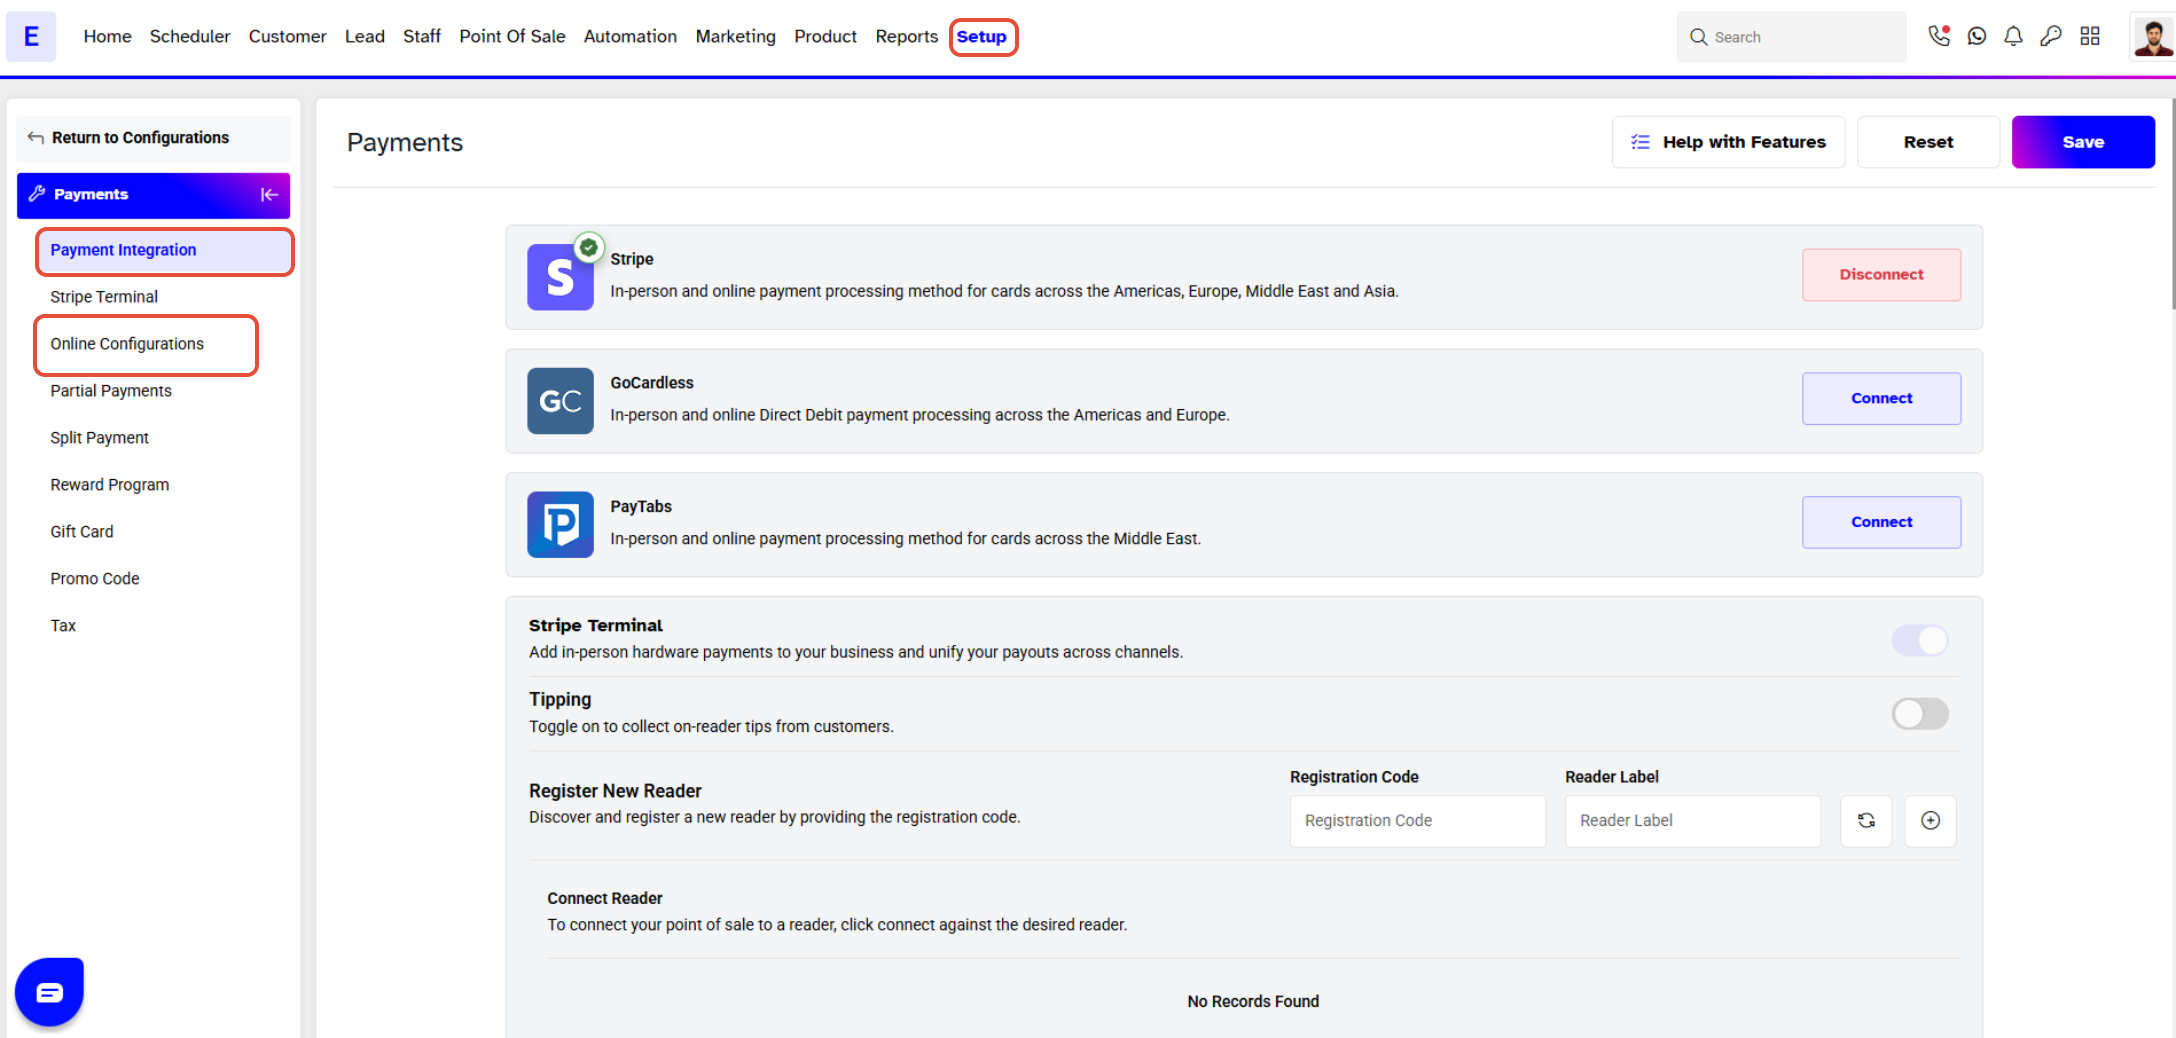This screenshot has width=2176, height=1038.
Task: Open Reward Program sidebar item
Action: [110, 485]
